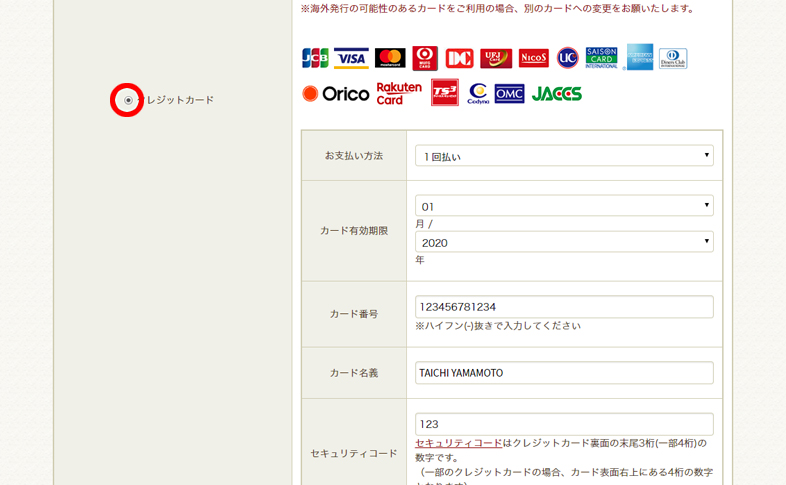Click the NICOS card logo
Screen dimensions: 786x485
(x=534, y=58)
